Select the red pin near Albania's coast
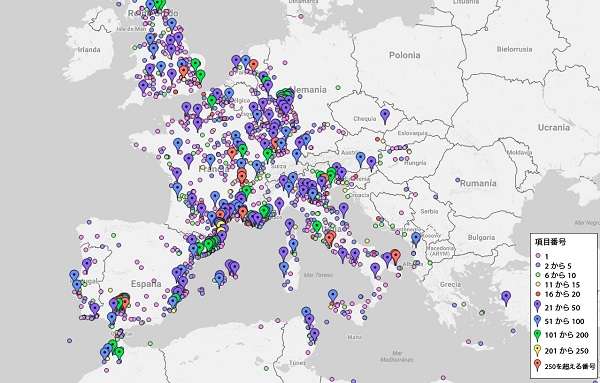Screen dimensions: 600x383 [395, 257]
